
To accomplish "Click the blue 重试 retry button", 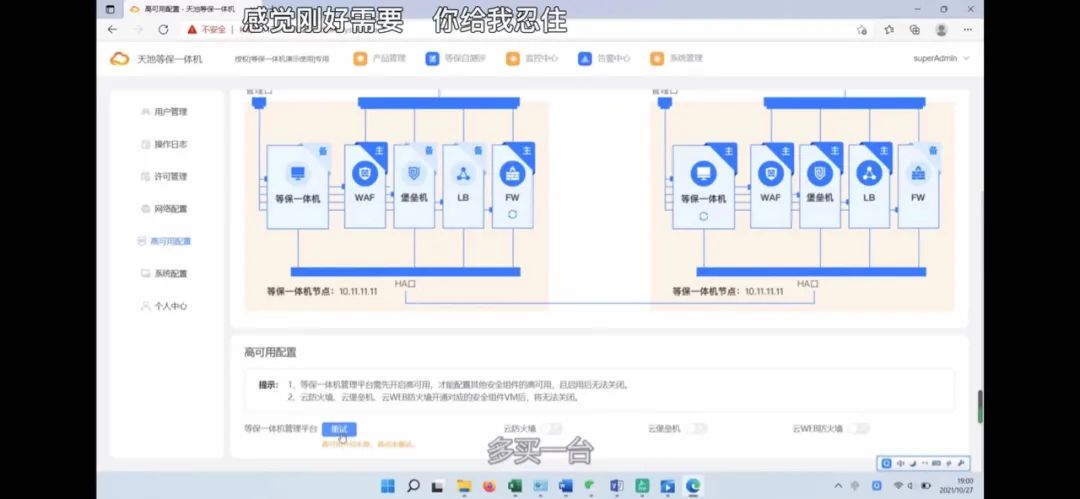I will pos(339,429).
